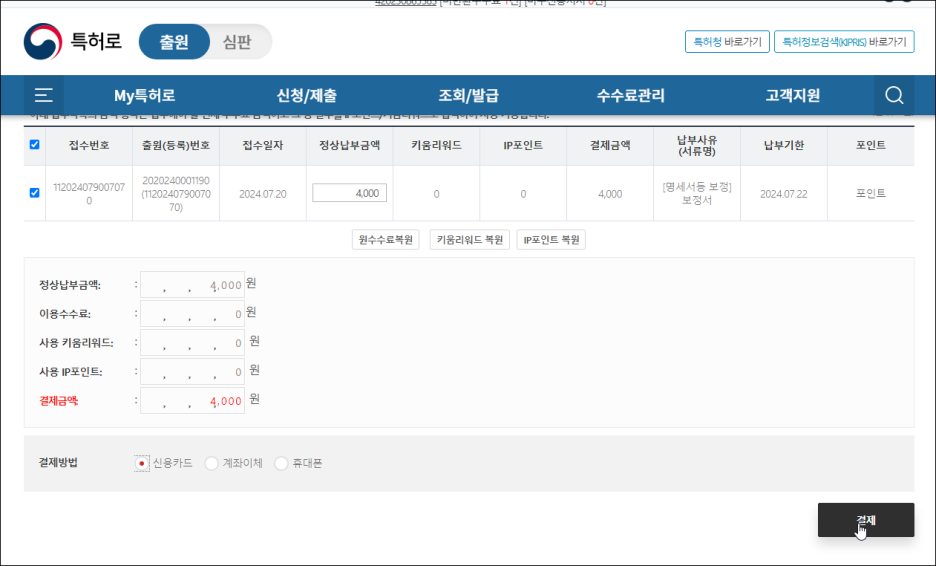The width and height of the screenshot is (936, 566).
Task: Select 휴대폰 payment radio button
Action: click(x=281, y=463)
